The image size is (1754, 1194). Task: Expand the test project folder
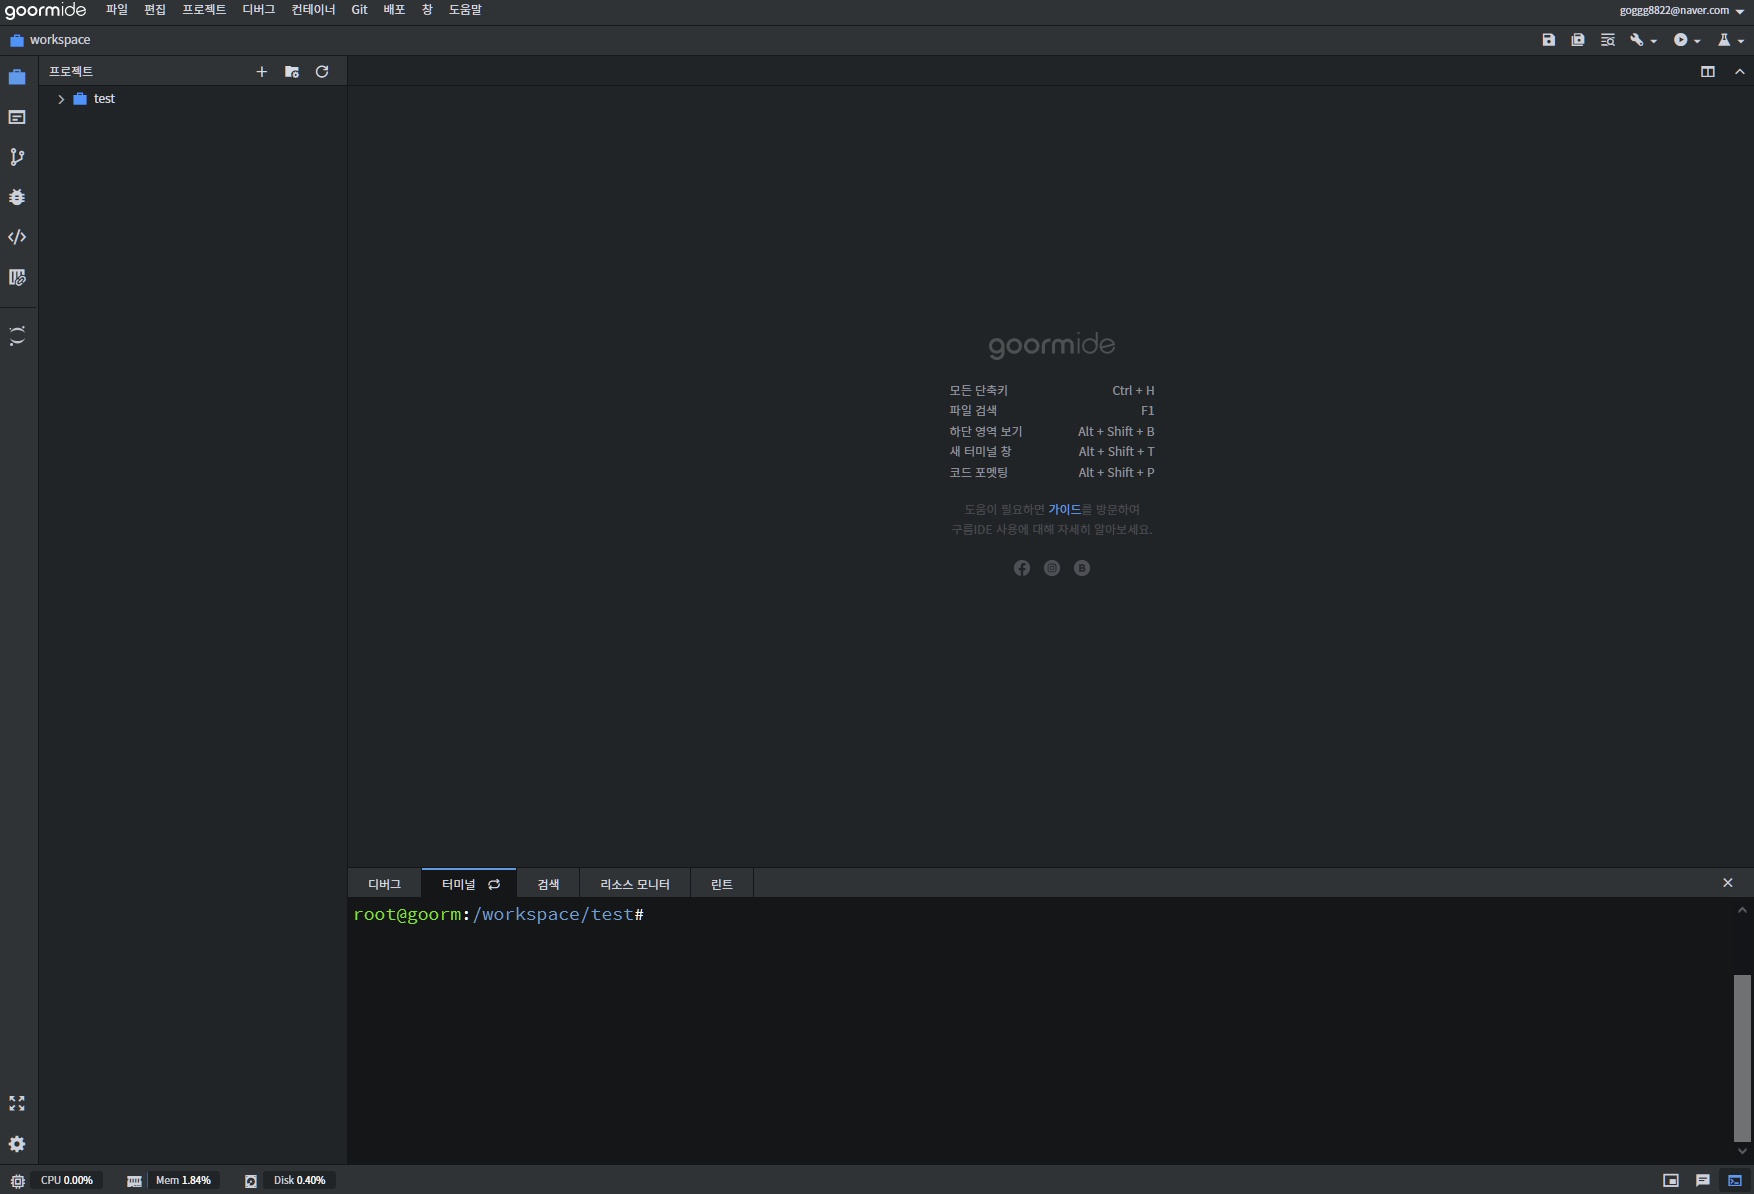coord(61,99)
